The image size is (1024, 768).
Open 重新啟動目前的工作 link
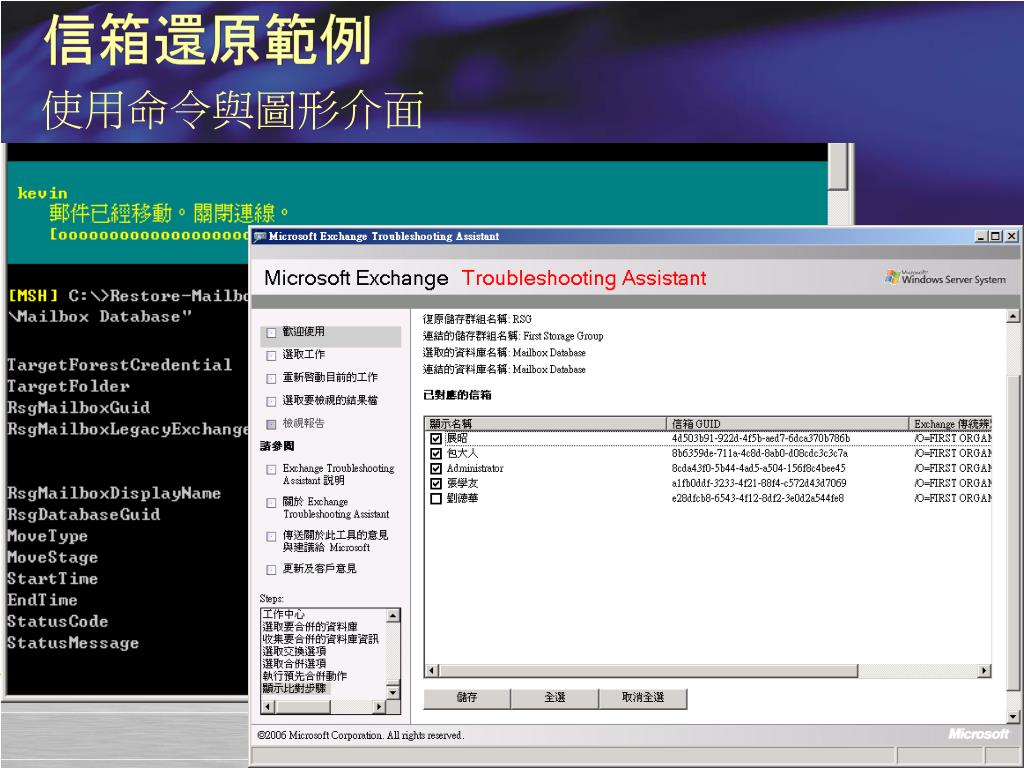coord(330,377)
